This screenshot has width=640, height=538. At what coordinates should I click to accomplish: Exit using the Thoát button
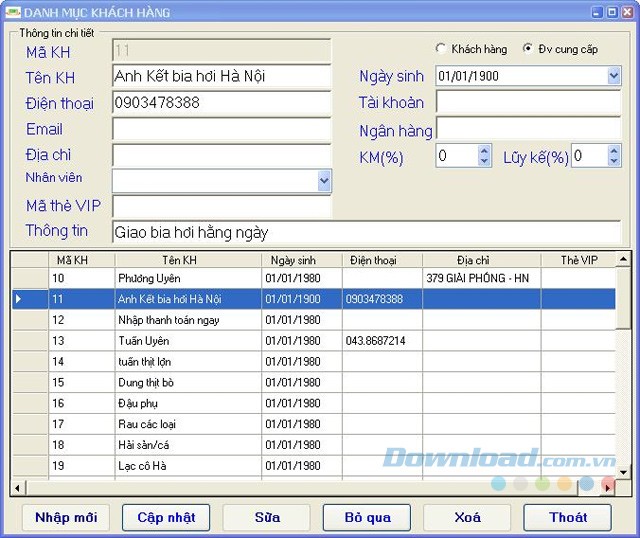click(567, 517)
